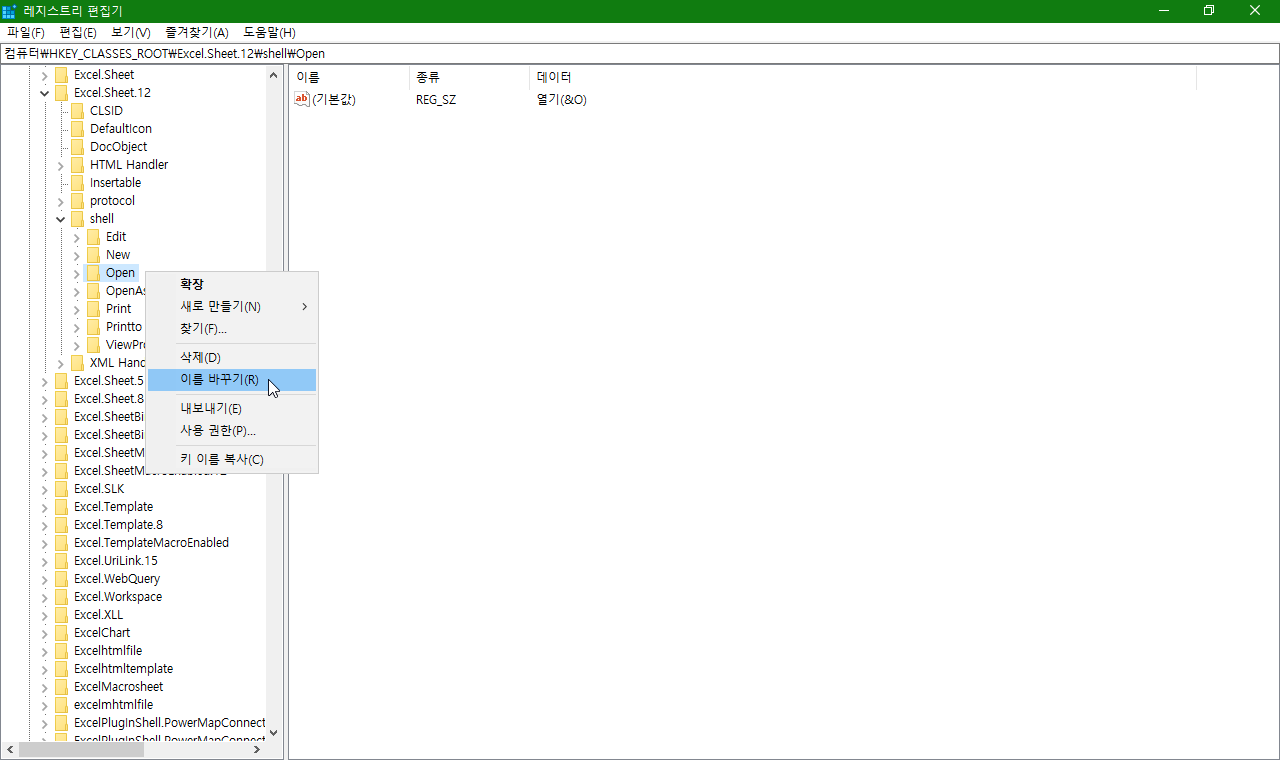Screen dimensions: 1280x760
Task: Choose 확장 in the context menu
Action: [x=232, y=284]
